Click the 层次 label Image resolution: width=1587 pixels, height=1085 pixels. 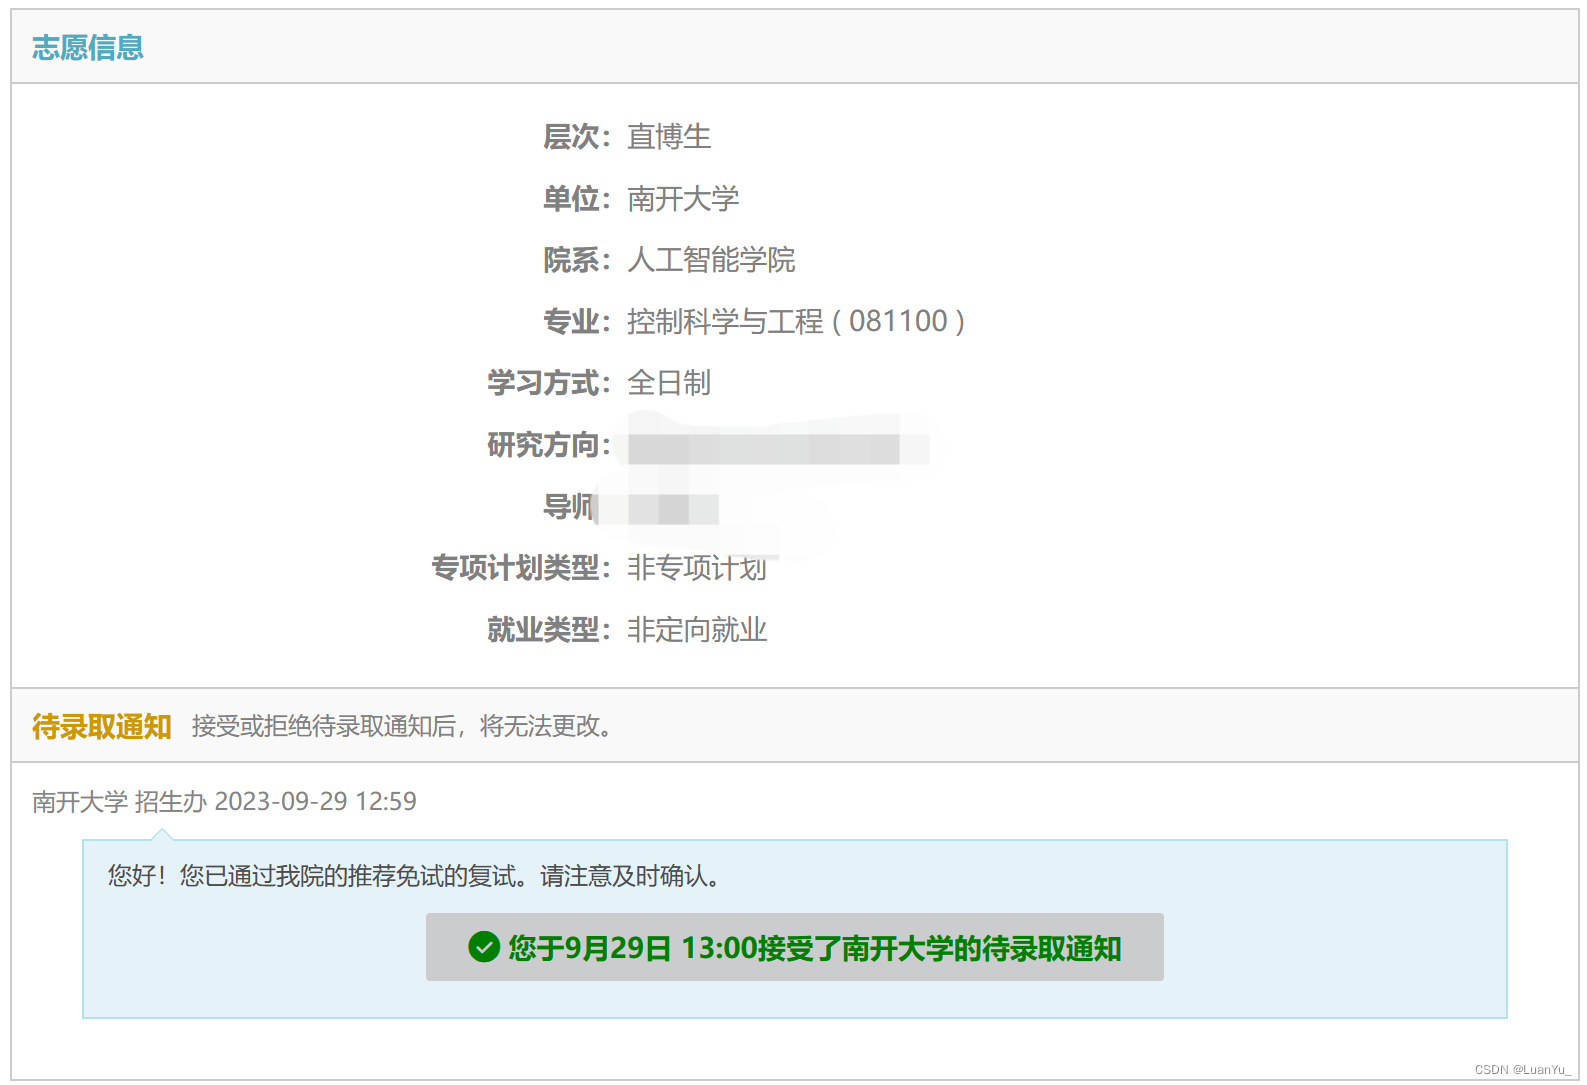(x=577, y=136)
